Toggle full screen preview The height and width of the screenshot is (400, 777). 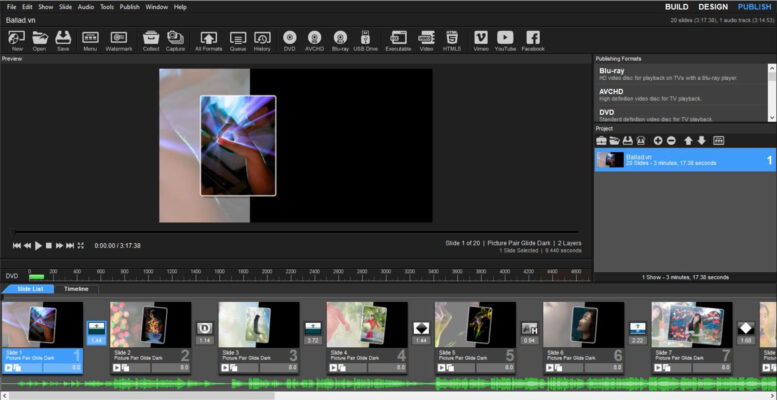point(81,245)
